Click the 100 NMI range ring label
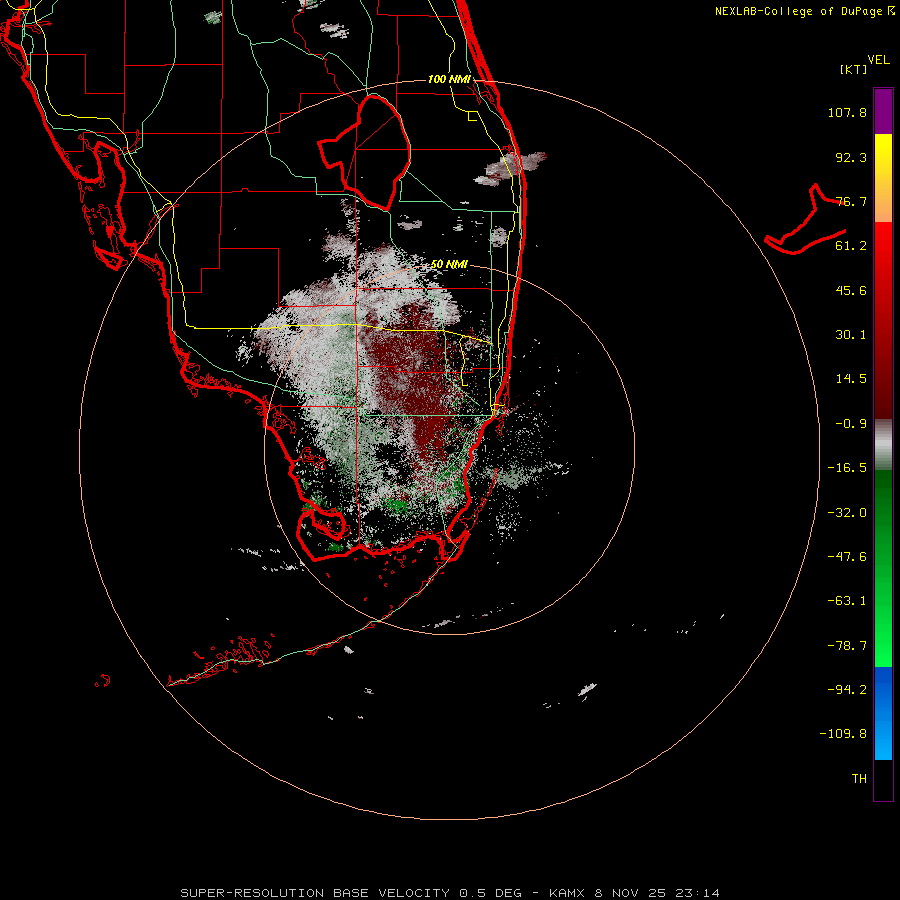This screenshot has height=900, width=900. tap(449, 79)
